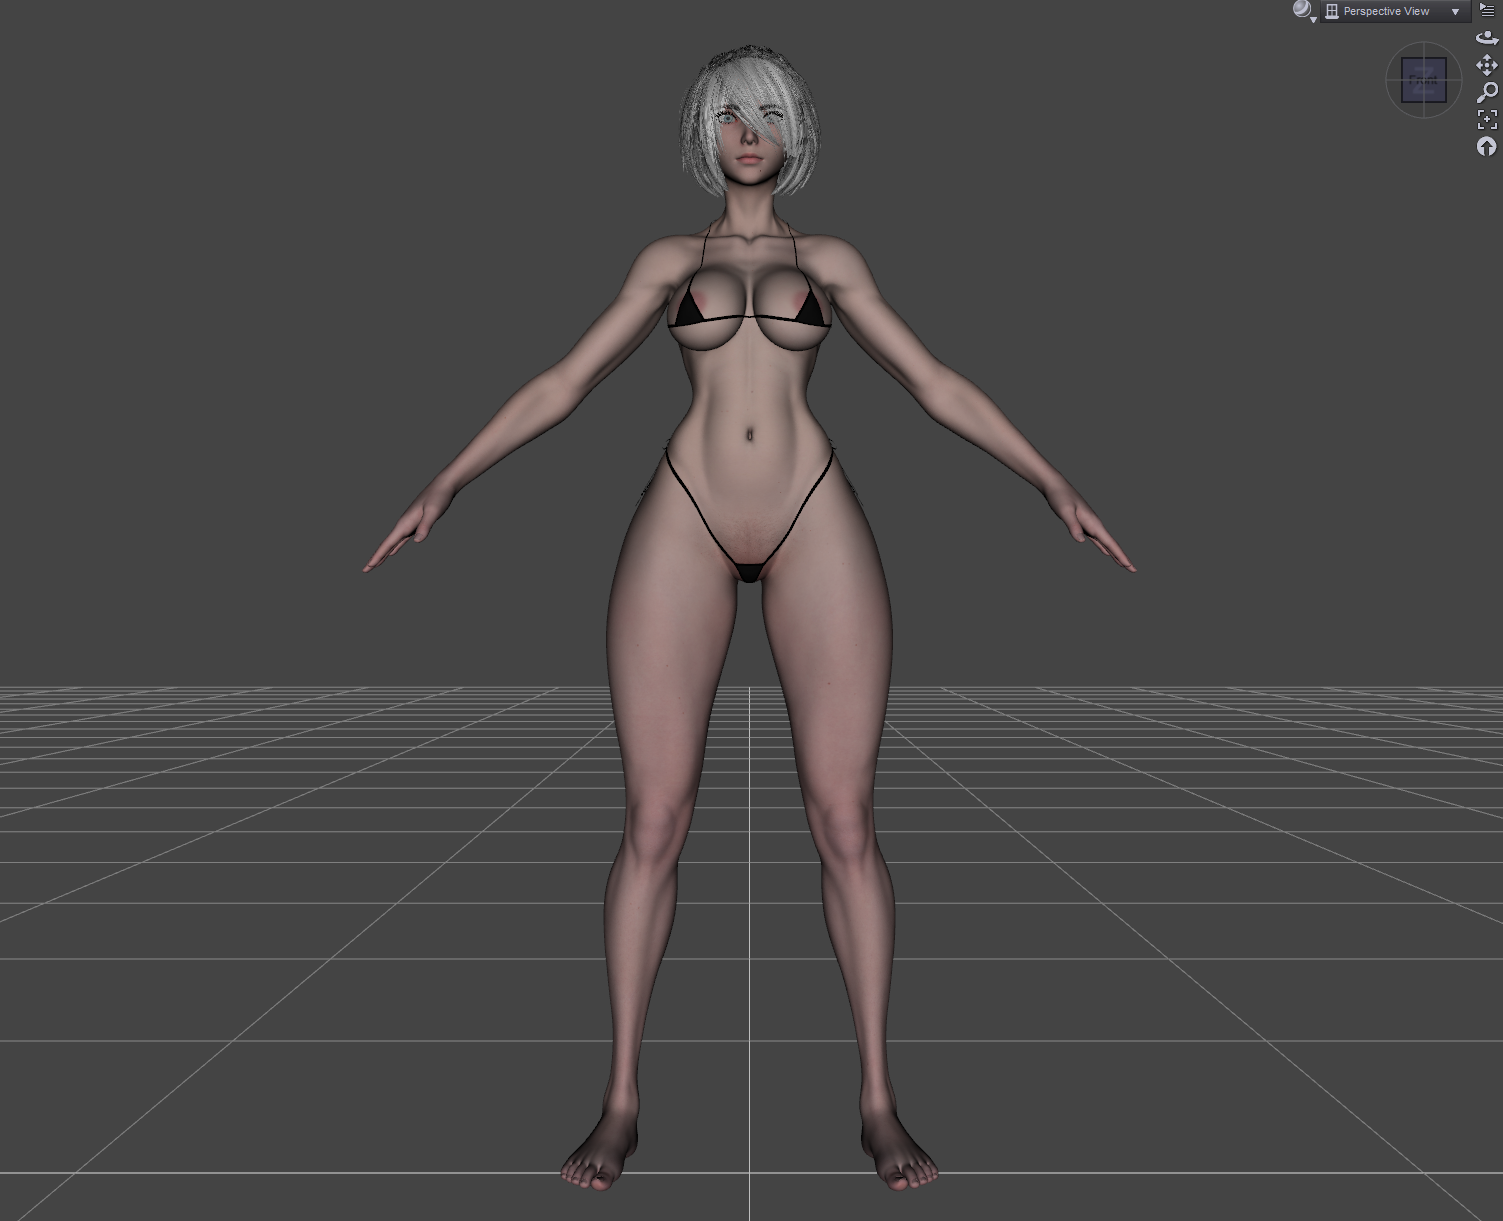1503x1221 pixels.
Task: Click the Front face of the view cube
Action: click(x=1424, y=80)
